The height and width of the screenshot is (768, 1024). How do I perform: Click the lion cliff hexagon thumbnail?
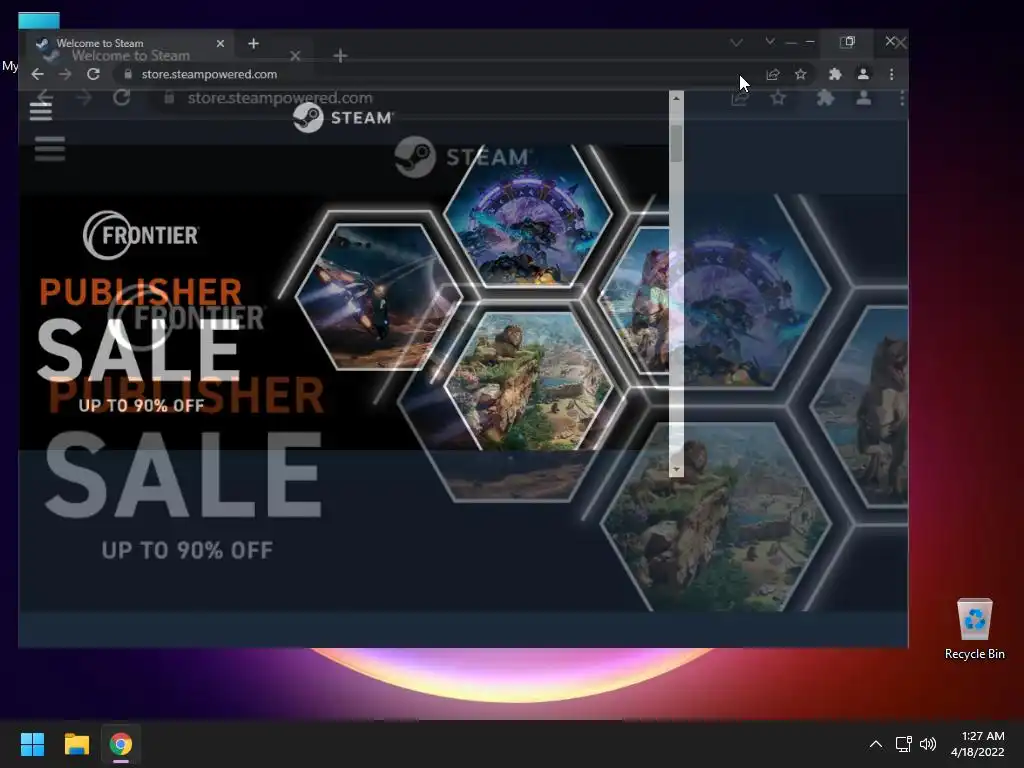528,381
